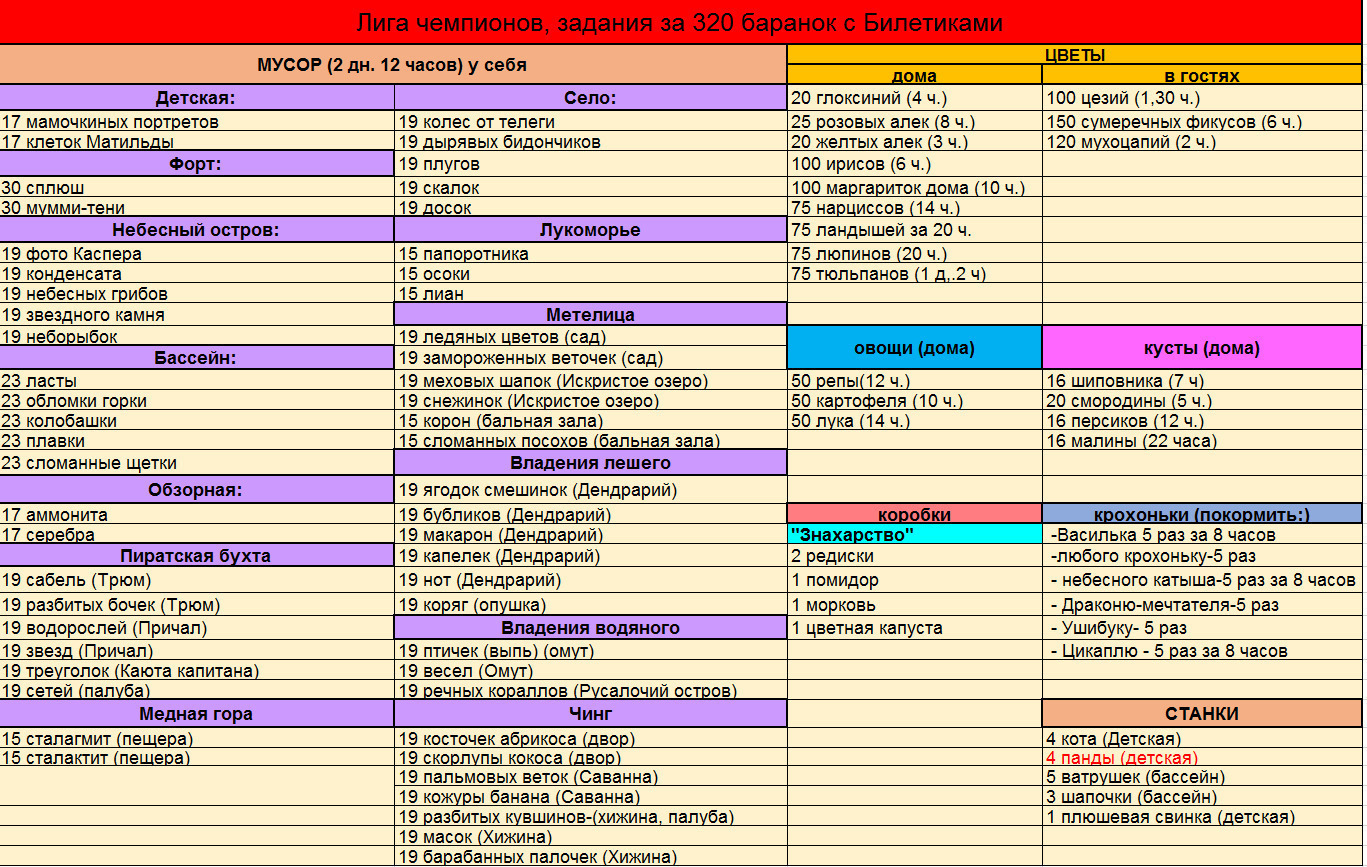Click cell "- Ушибуку- 5 раз"
1367x867 pixels.
coord(1202,628)
